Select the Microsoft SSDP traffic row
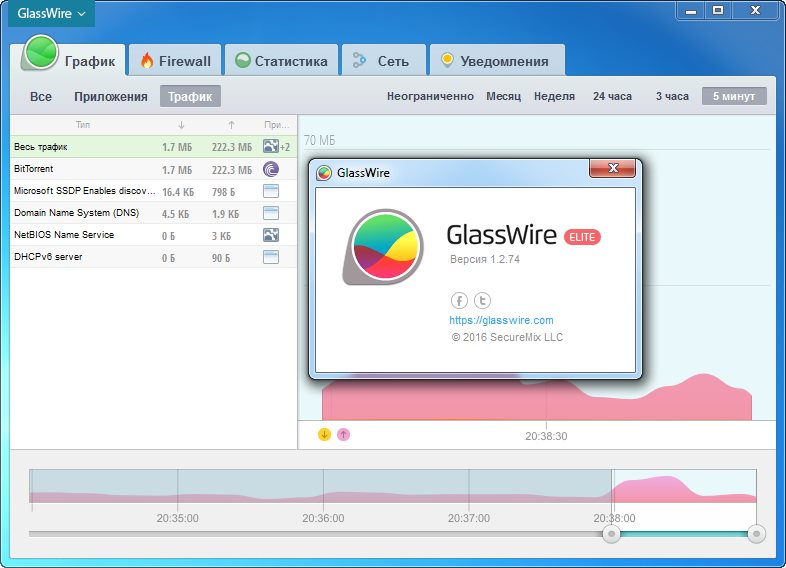Screen dimensions: 786x568 (153, 191)
